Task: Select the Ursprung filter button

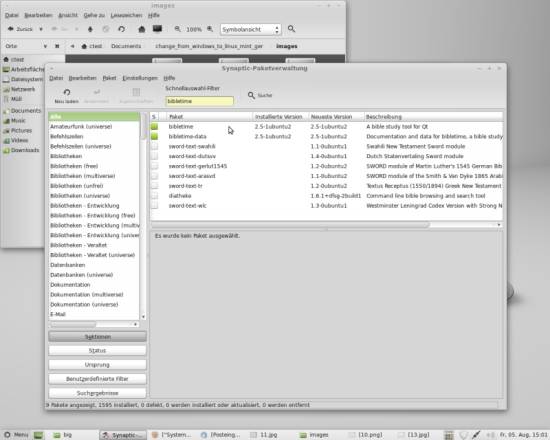Action: [97, 365]
